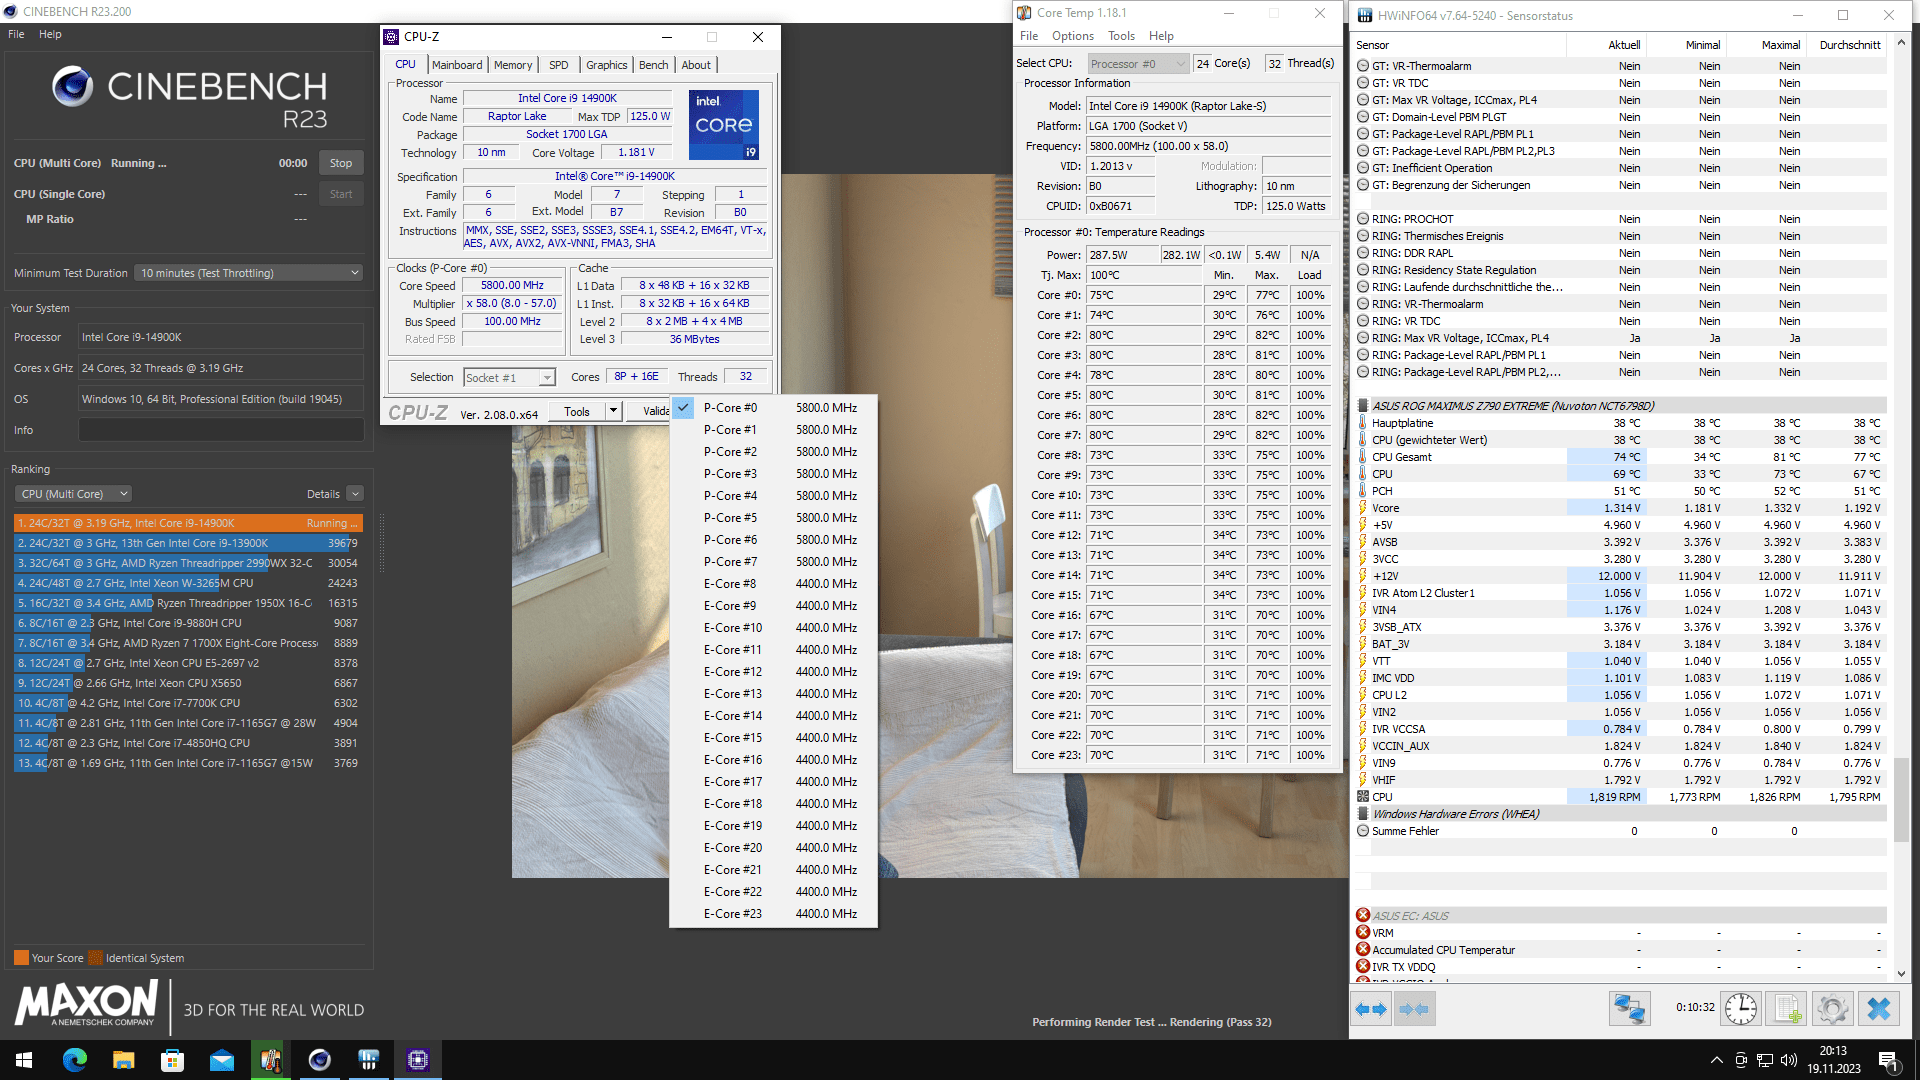Click Intel Core i9 logo in CPU-Z

pos(723,125)
